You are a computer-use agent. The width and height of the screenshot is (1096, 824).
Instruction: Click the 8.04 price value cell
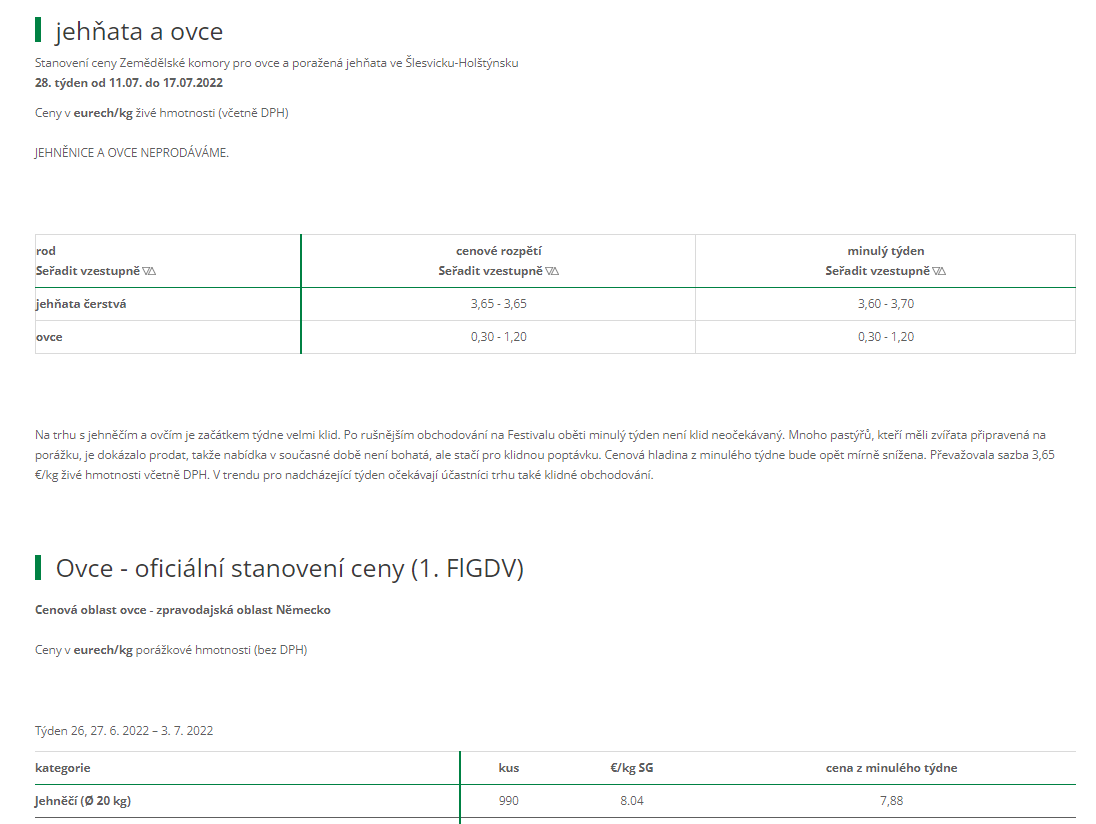click(631, 801)
